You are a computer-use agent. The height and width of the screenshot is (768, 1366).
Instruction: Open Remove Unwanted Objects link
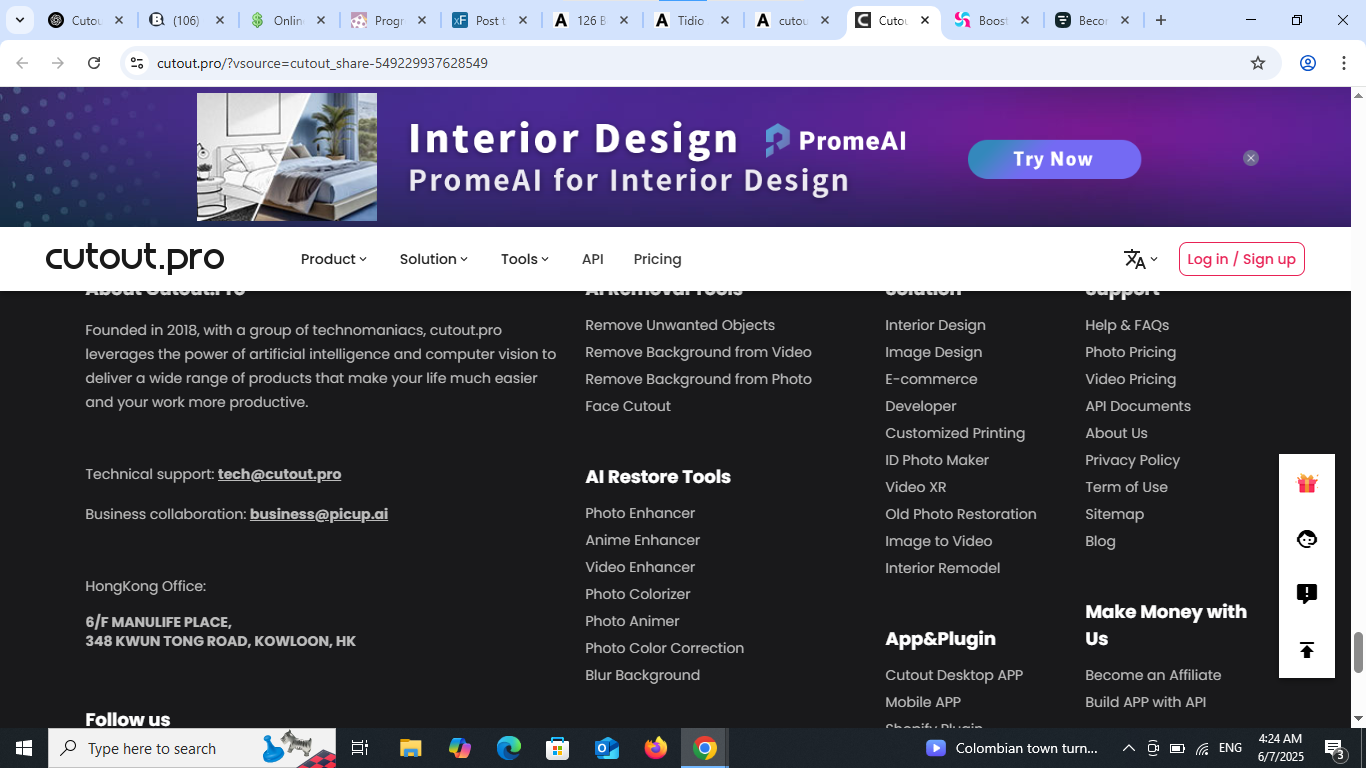pyautogui.click(x=680, y=325)
